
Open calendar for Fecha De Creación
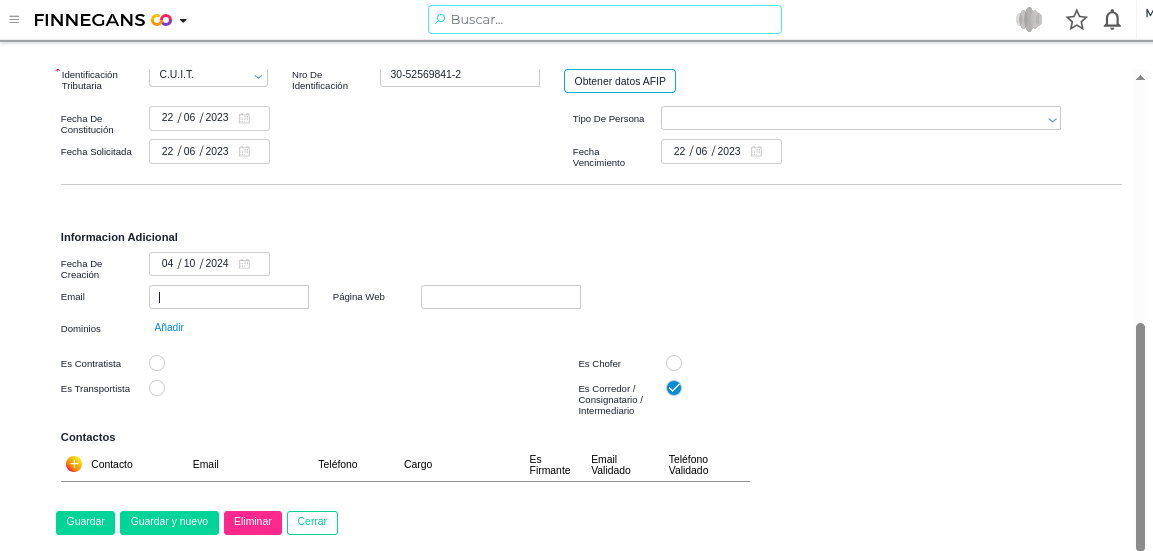[x=245, y=263]
